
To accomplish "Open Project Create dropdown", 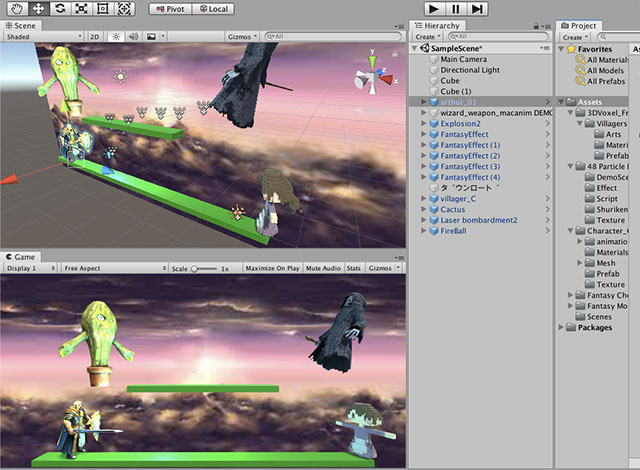I will [x=575, y=37].
